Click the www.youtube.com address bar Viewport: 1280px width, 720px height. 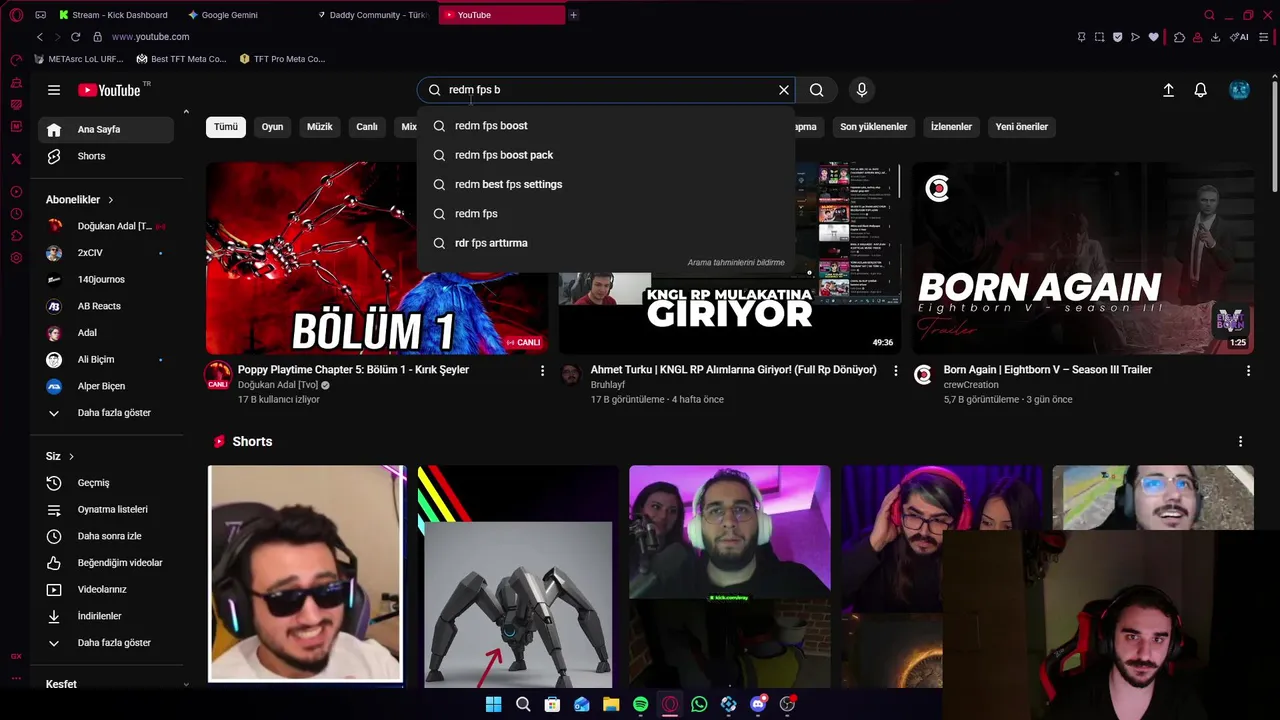point(150,37)
